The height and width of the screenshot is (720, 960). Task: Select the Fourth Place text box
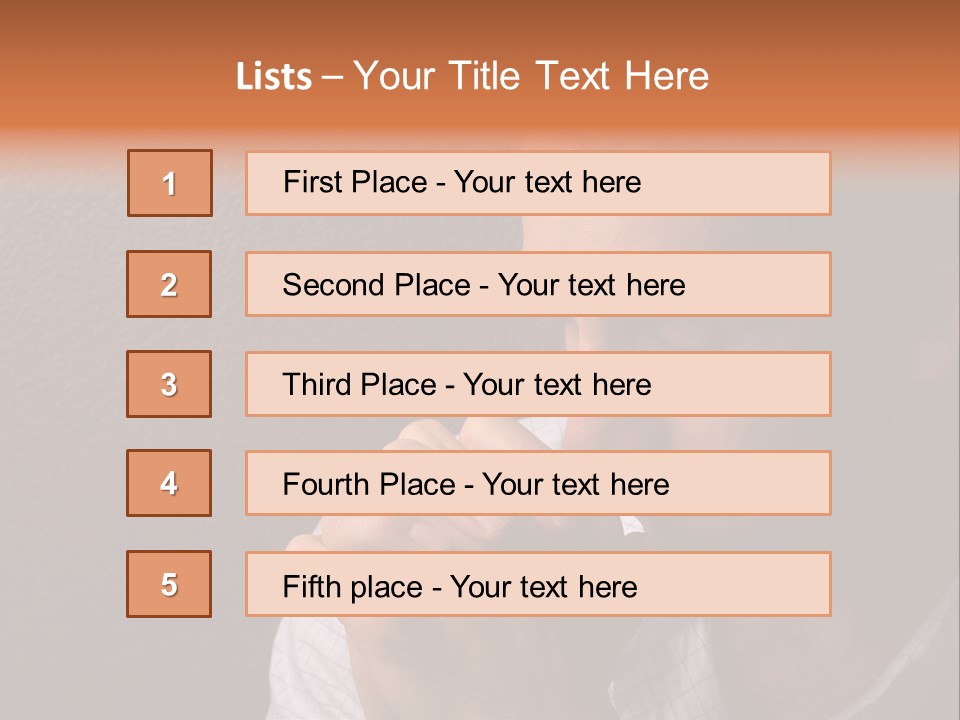[x=538, y=484]
